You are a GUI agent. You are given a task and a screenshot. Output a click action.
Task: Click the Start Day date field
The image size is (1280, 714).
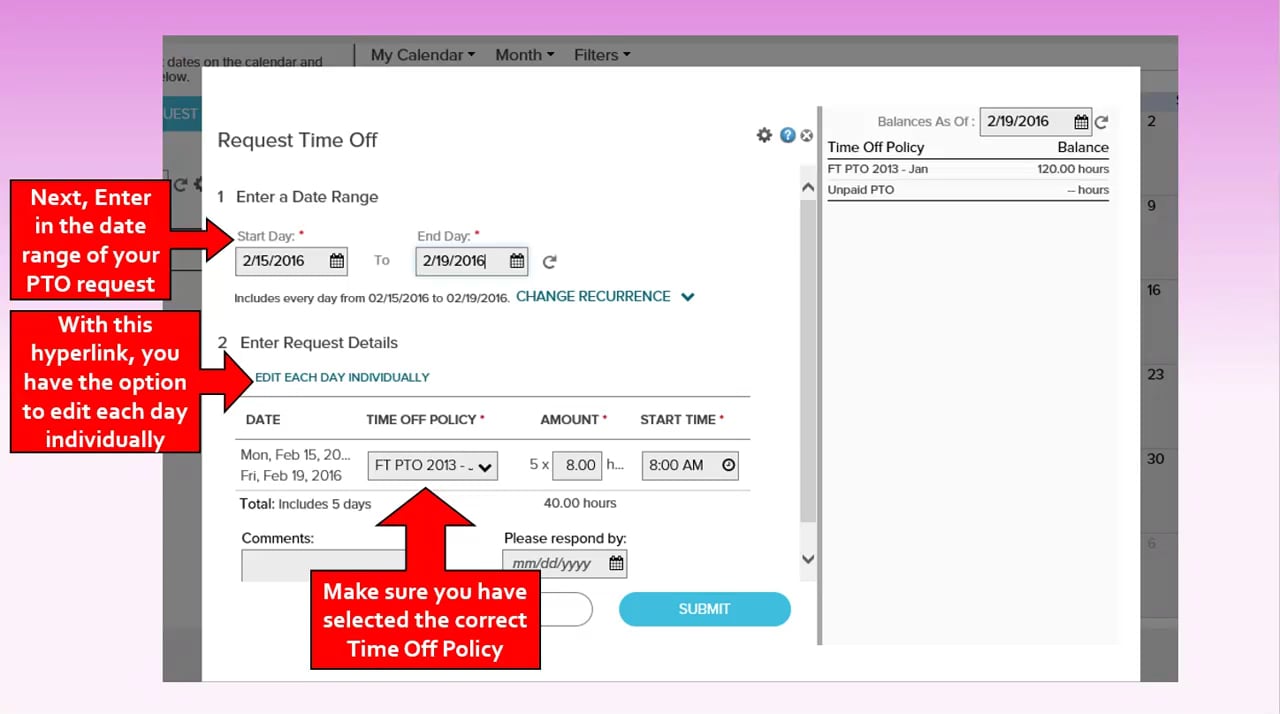pyautogui.click(x=292, y=261)
